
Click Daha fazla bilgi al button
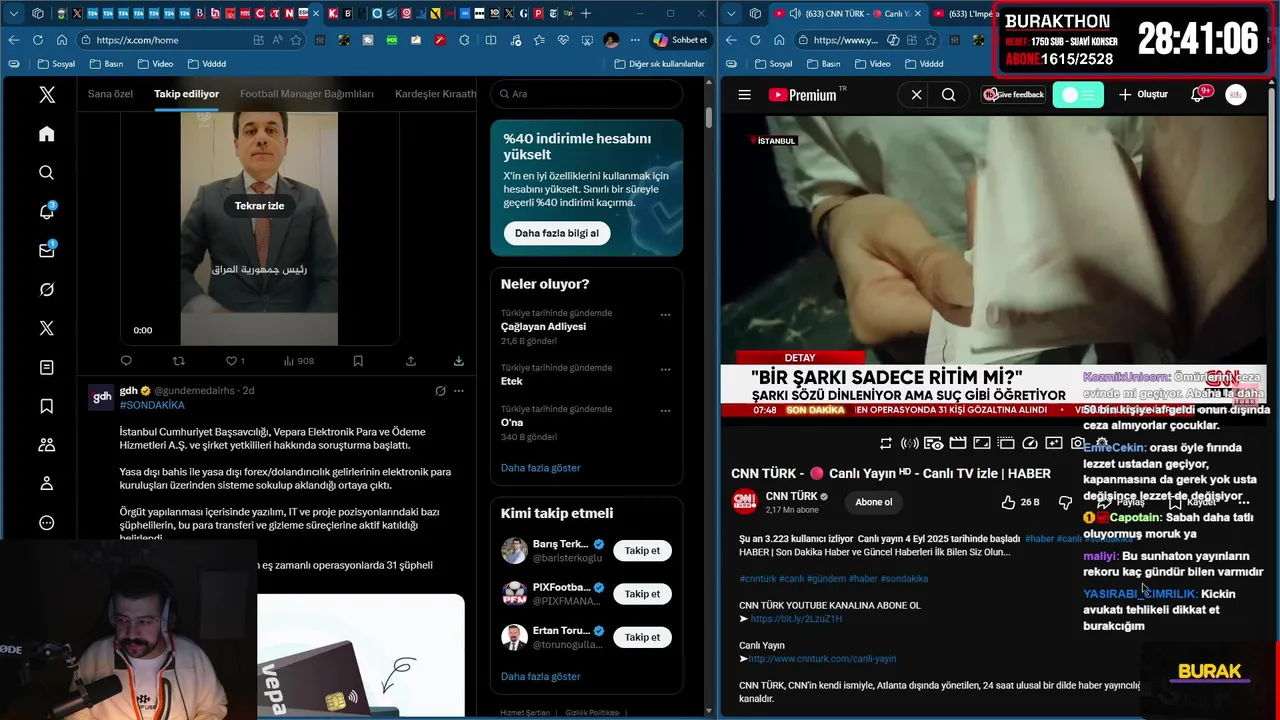(557, 233)
